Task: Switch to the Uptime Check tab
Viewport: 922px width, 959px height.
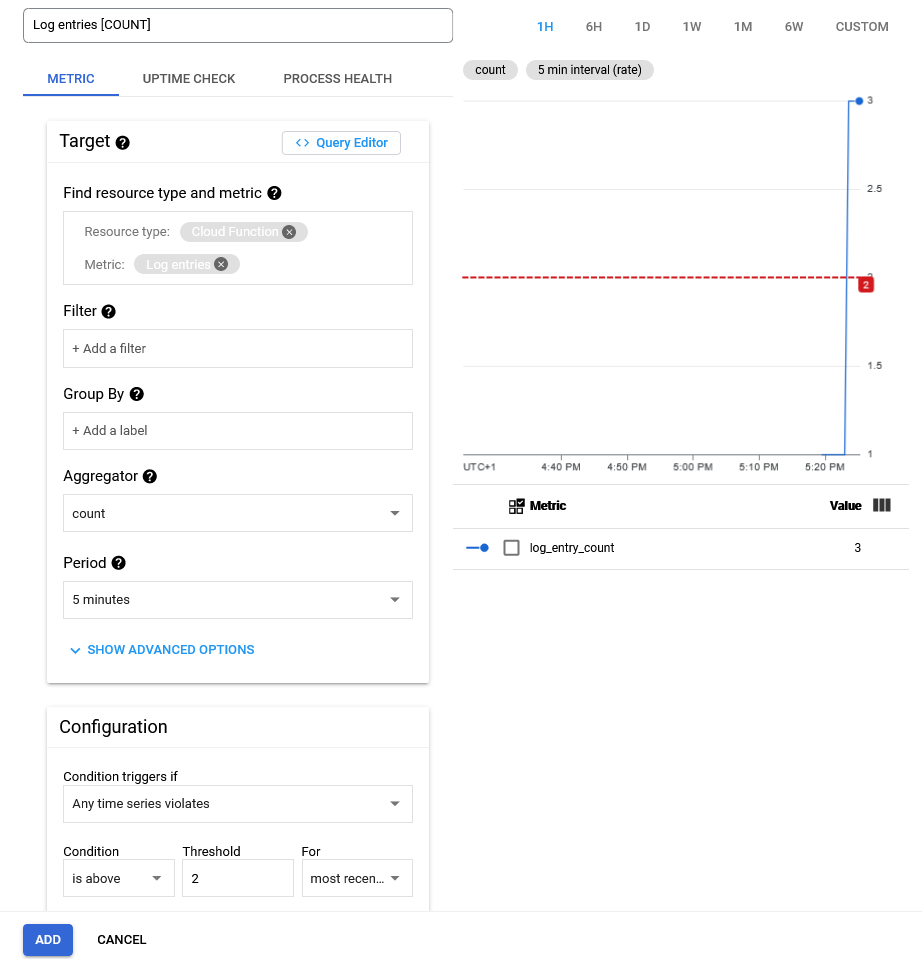Action: 189,79
